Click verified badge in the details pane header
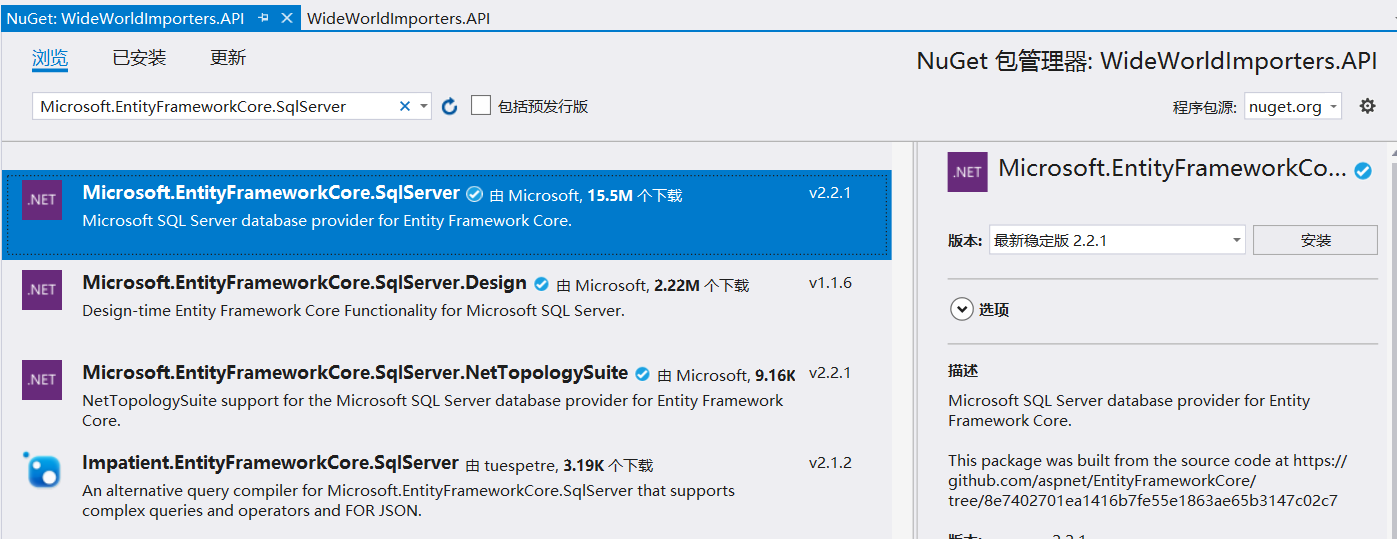 pos(1363,171)
